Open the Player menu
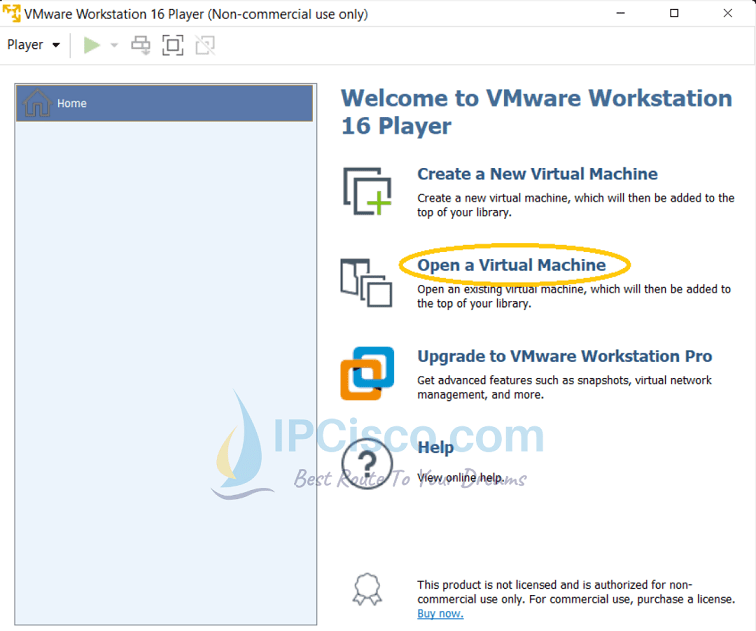The image size is (756, 631). tap(33, 45)
